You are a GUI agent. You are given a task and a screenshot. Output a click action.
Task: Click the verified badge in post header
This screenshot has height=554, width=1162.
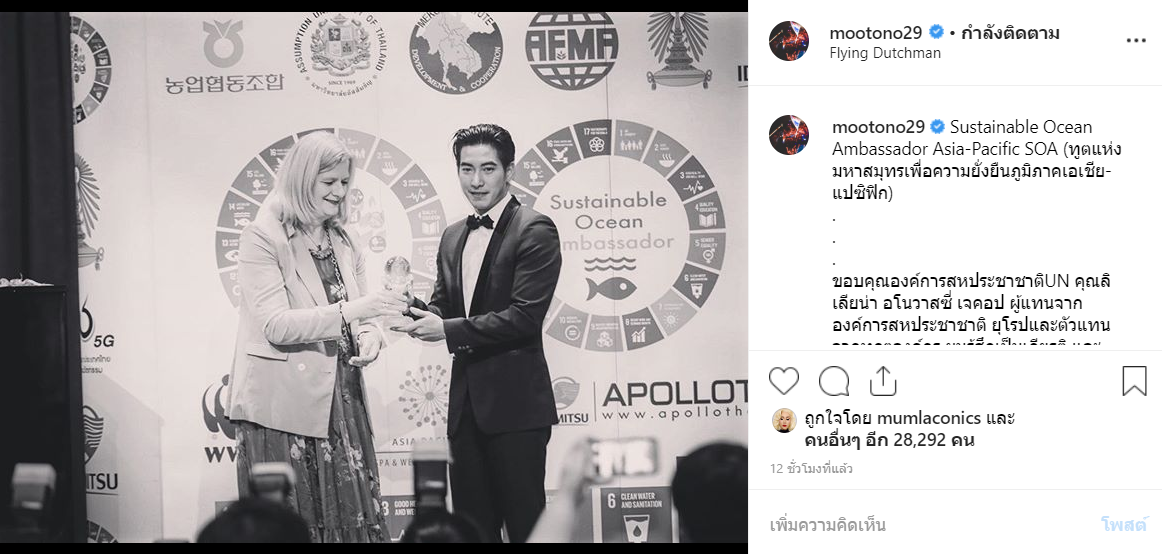click(x=936, y=33)
